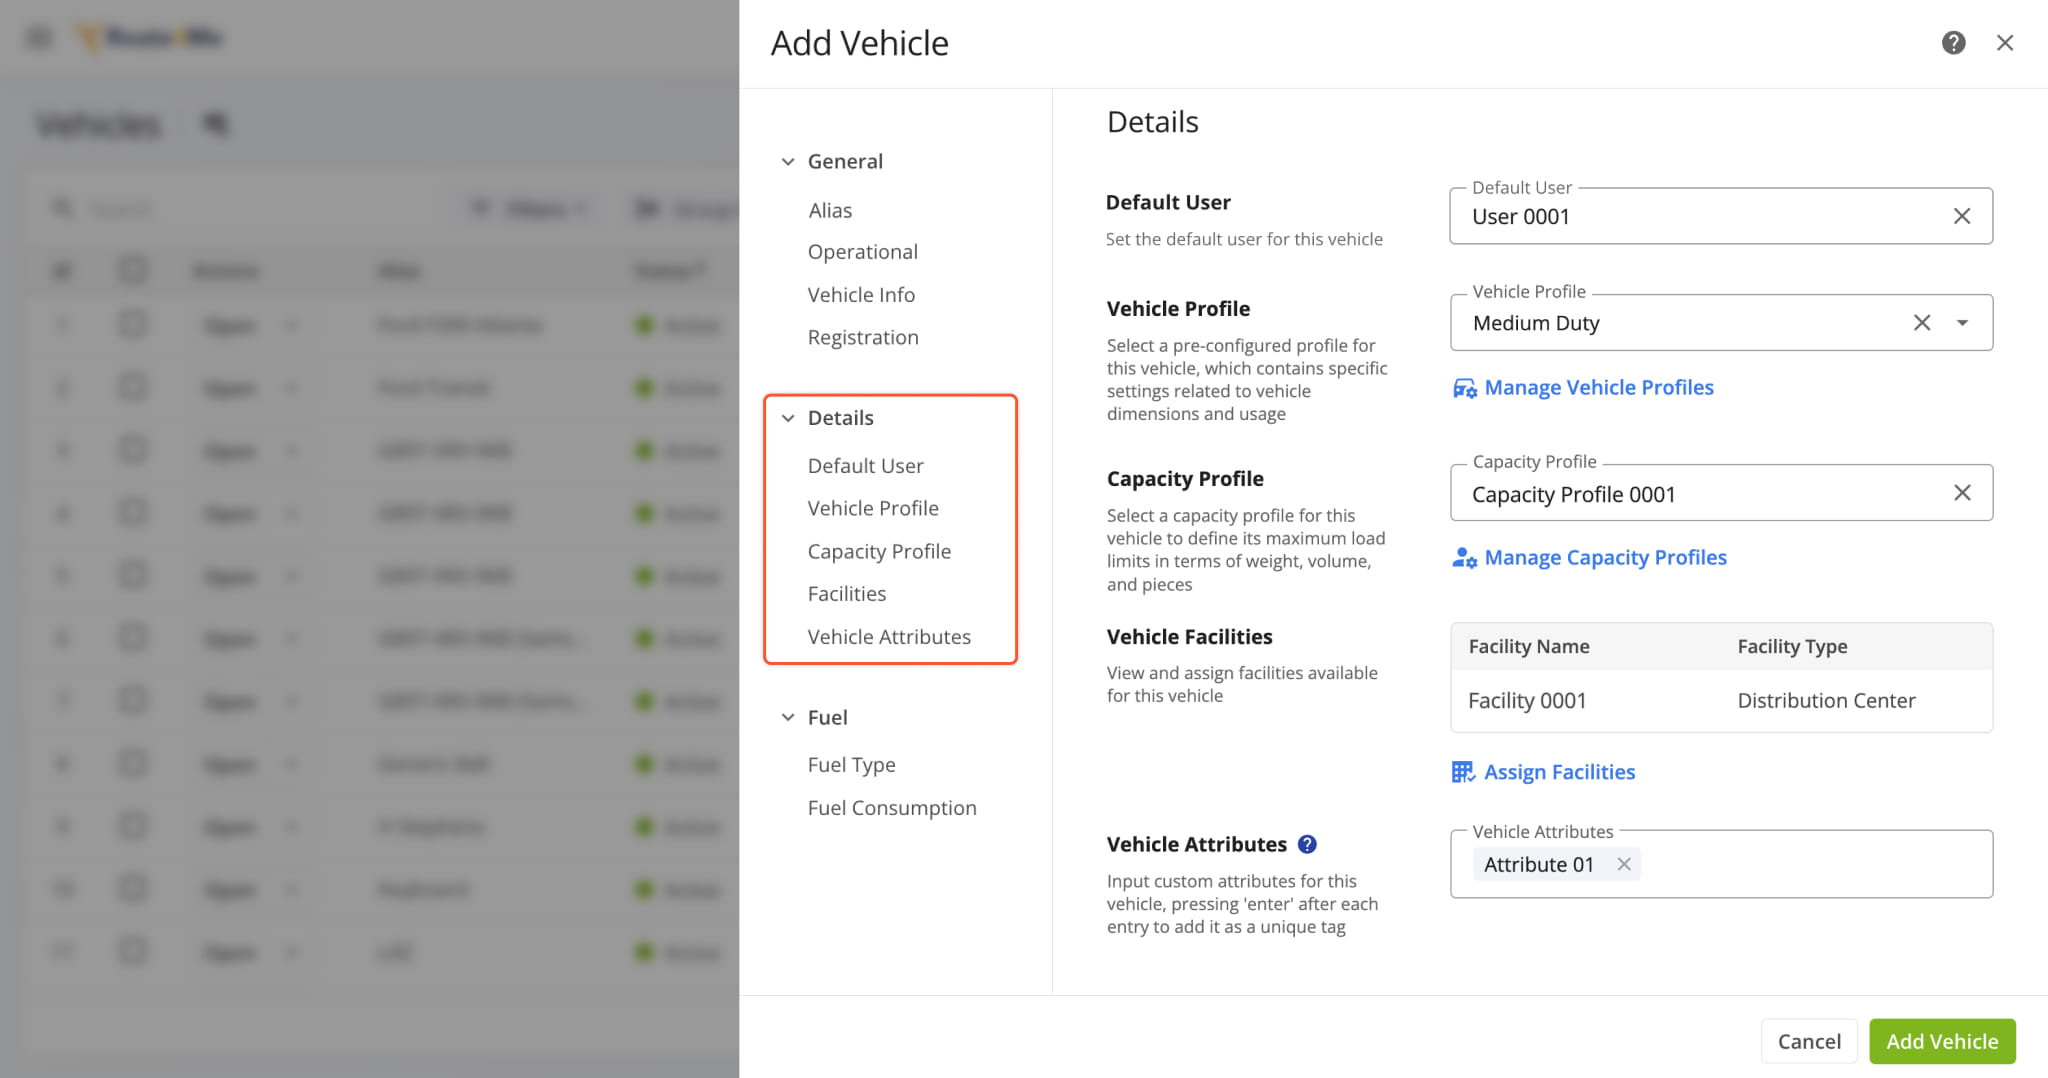Collapse the Details section chevron

point(788,418)
